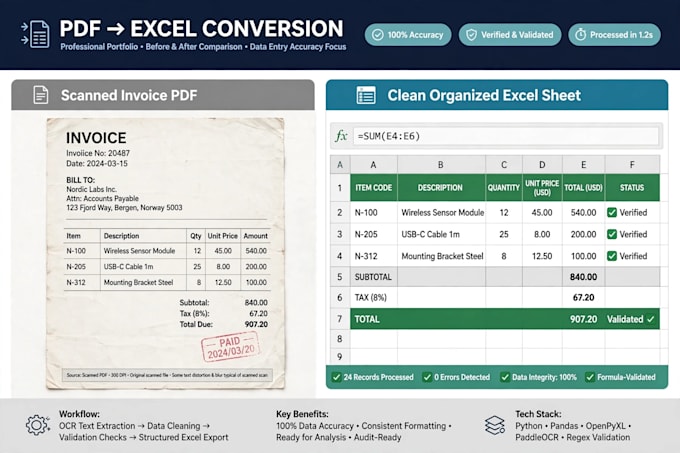Click the document icon beside Scanned Invoice PDF

(41, 95)
